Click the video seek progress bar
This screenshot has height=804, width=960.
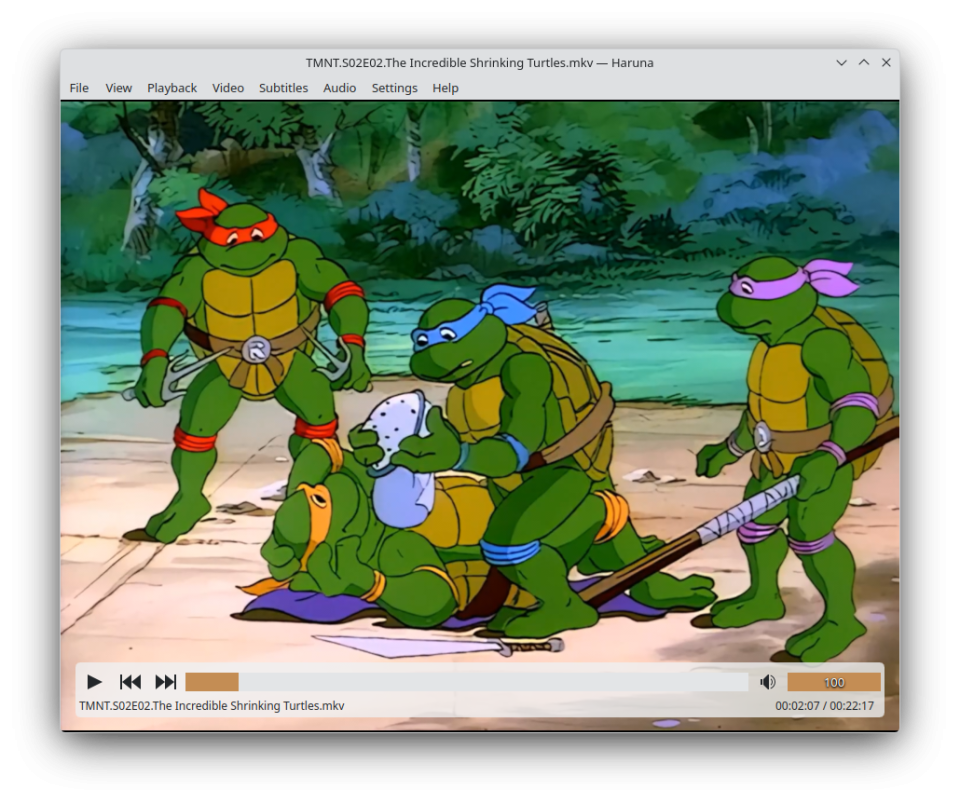tap(466, 682)
